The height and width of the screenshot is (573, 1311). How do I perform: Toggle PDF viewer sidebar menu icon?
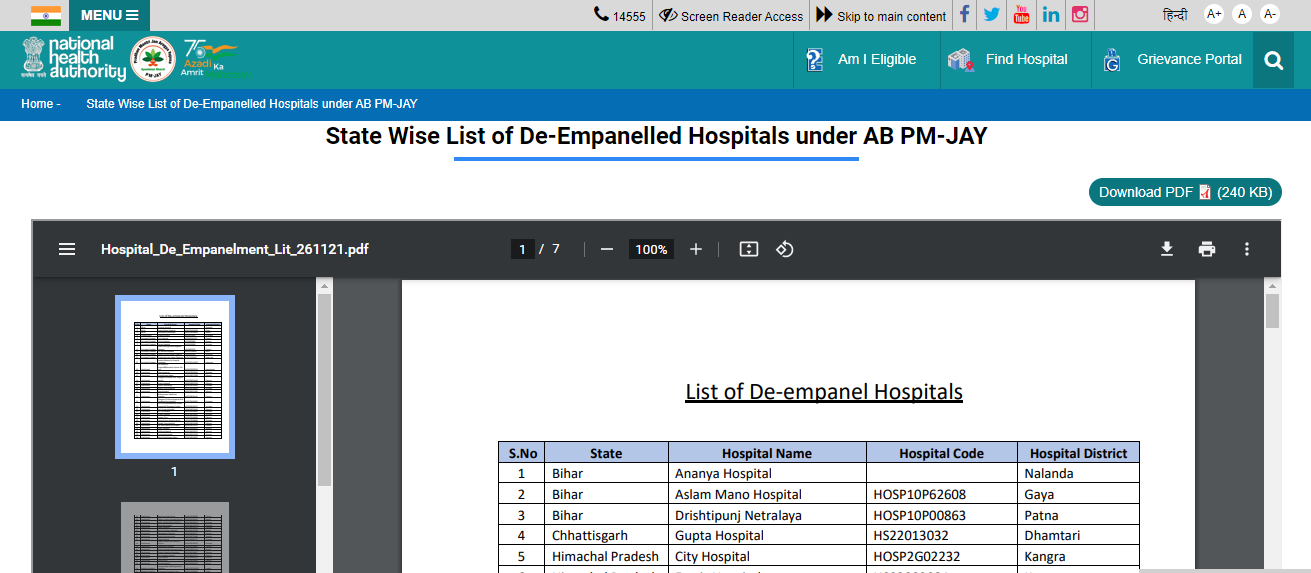(67, 249)
